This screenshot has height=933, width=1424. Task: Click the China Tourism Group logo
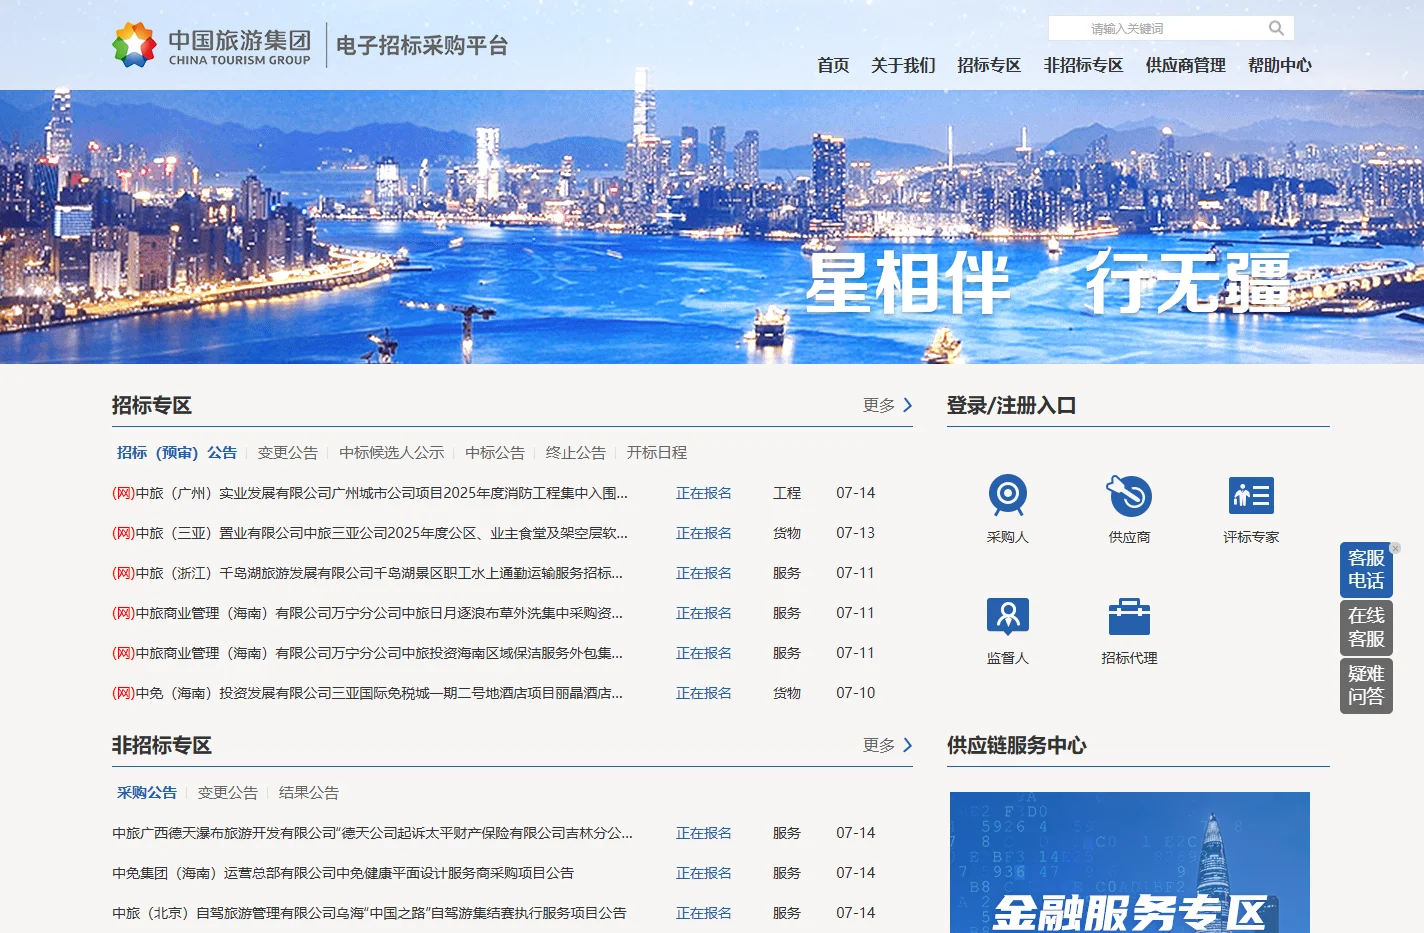[212, 45]
